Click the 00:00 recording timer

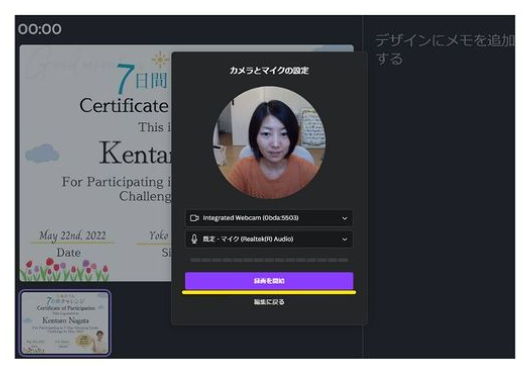(40, 29)
